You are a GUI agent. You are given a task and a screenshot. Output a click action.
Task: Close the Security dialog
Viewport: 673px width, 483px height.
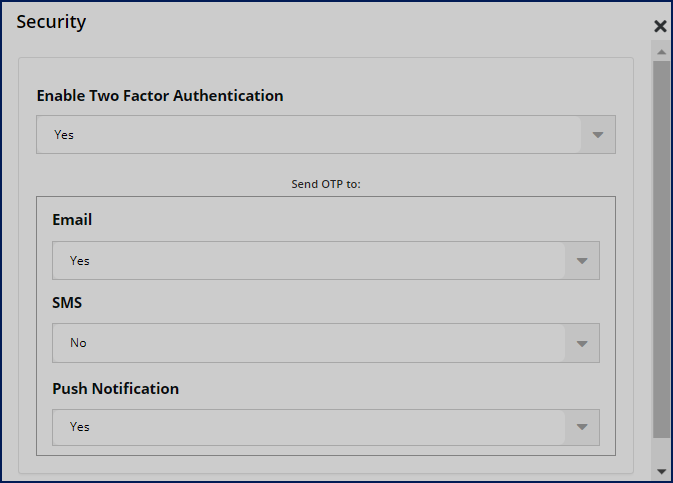pyautogui.click(x=660, y=27)
